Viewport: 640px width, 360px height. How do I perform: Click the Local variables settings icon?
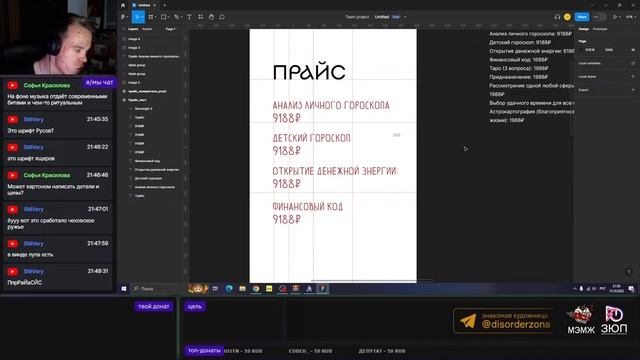pos(633,63)
